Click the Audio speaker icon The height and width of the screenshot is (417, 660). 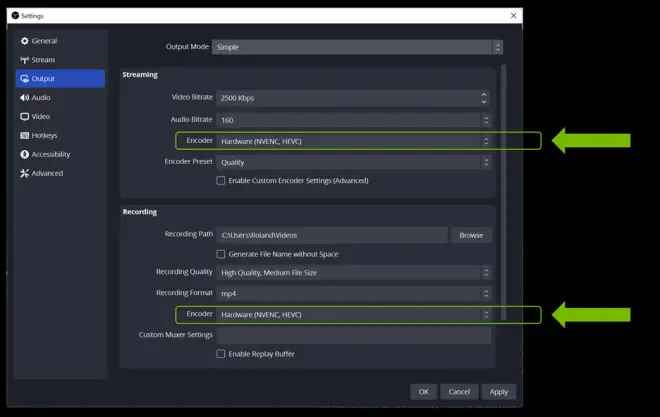[x=24, y=98]
